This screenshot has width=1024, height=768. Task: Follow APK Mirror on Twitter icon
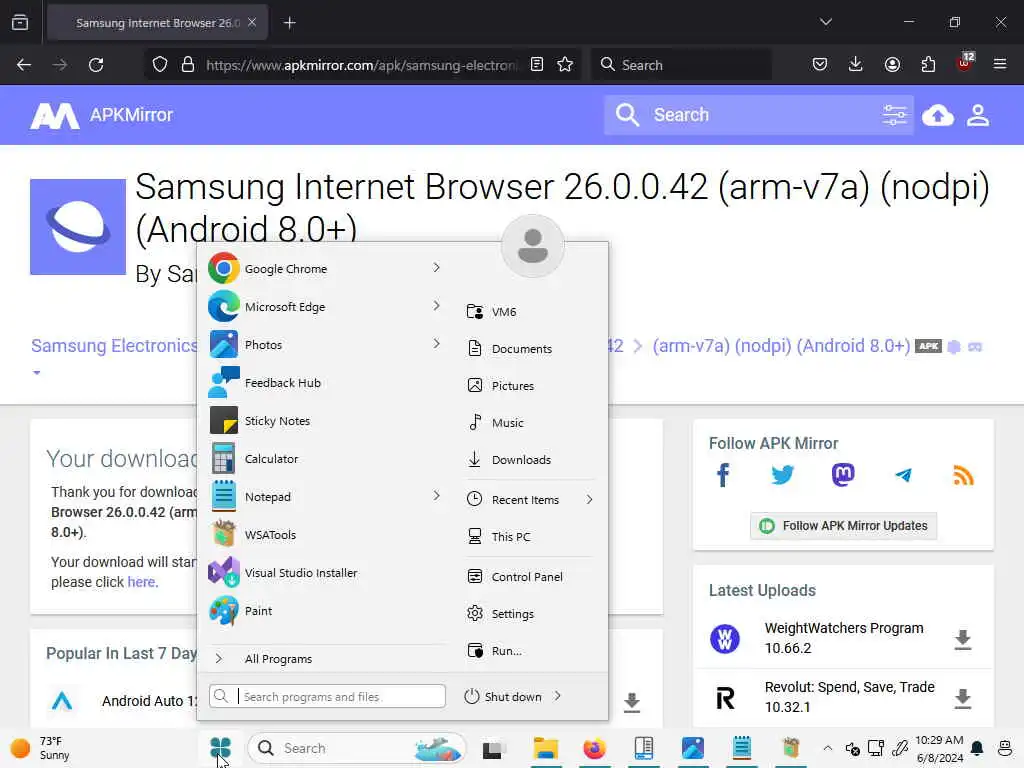[782, 475]
